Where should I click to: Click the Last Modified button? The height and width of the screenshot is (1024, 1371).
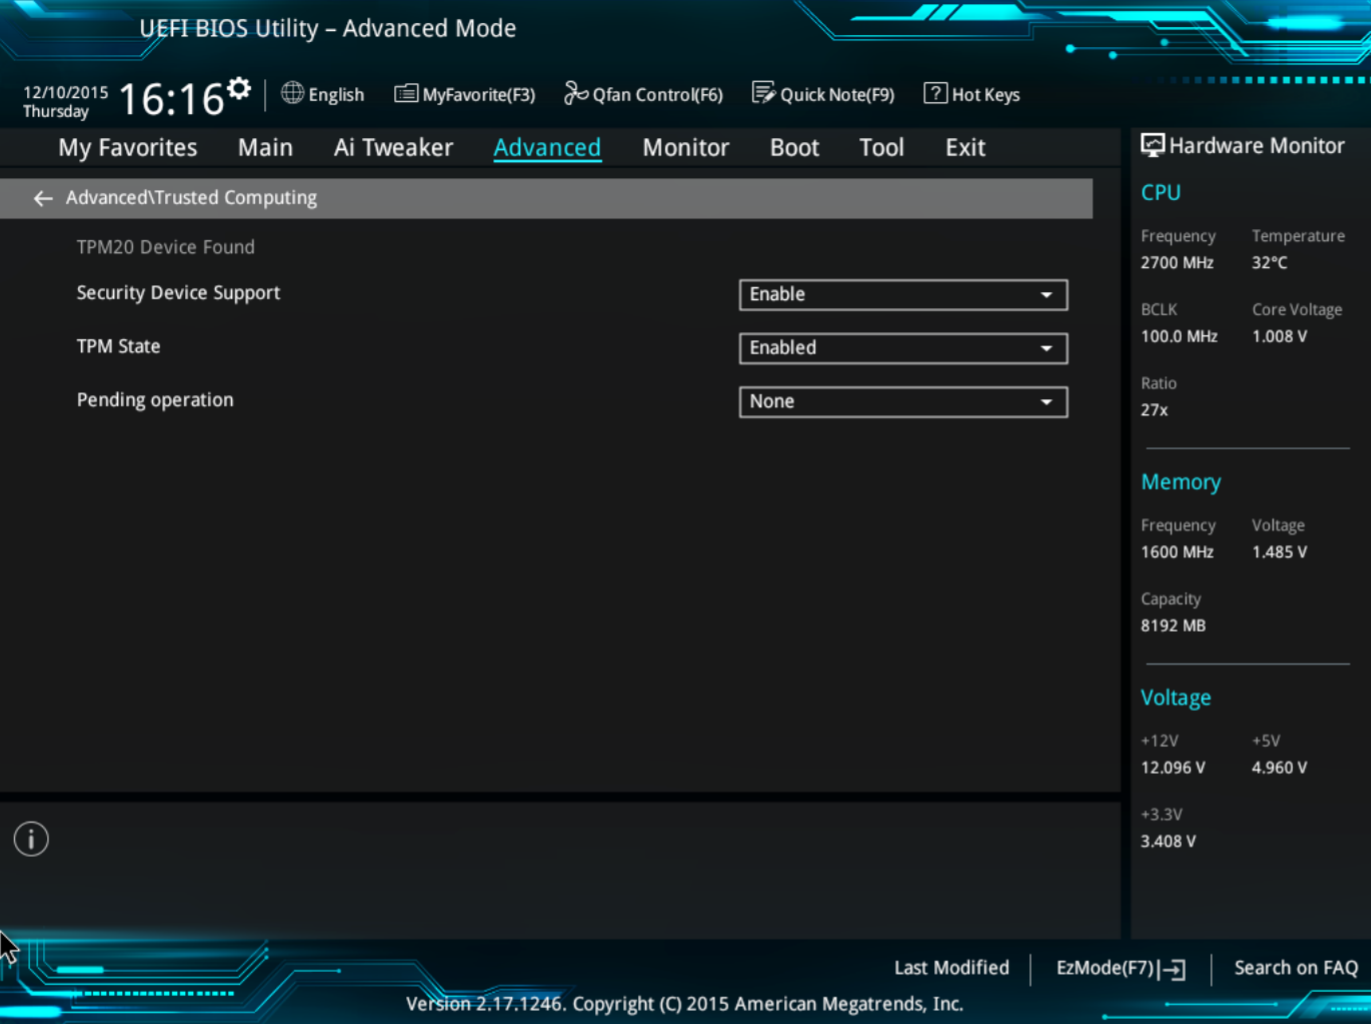point(951,968)
